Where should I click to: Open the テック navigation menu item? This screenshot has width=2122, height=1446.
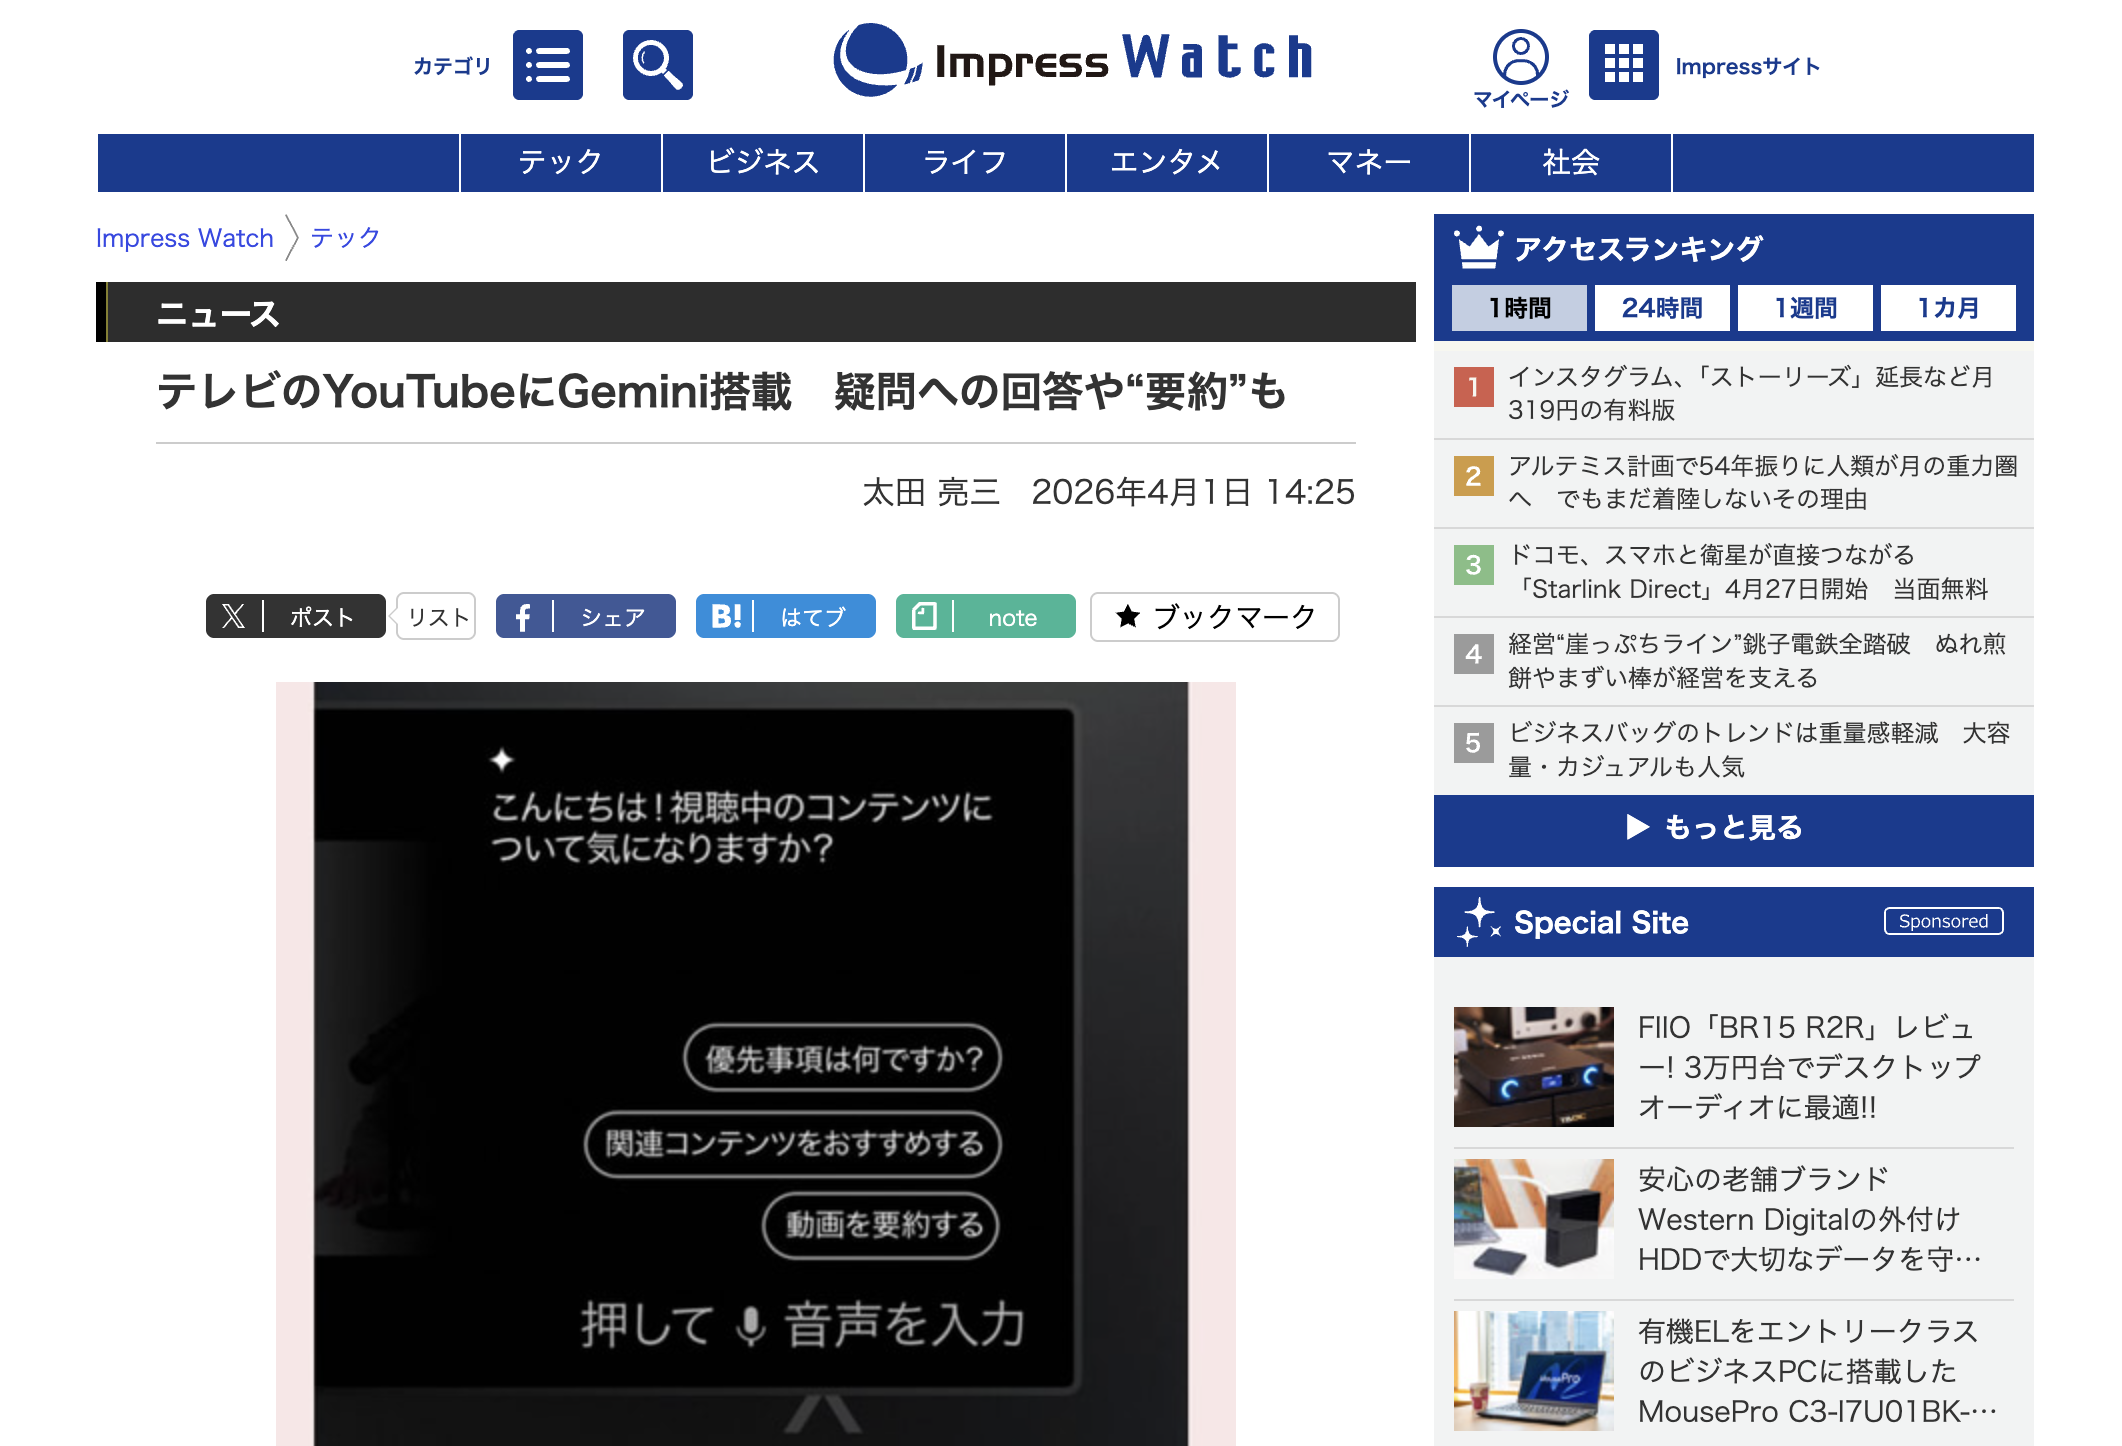pyautogui.click(x=560, y=162)
